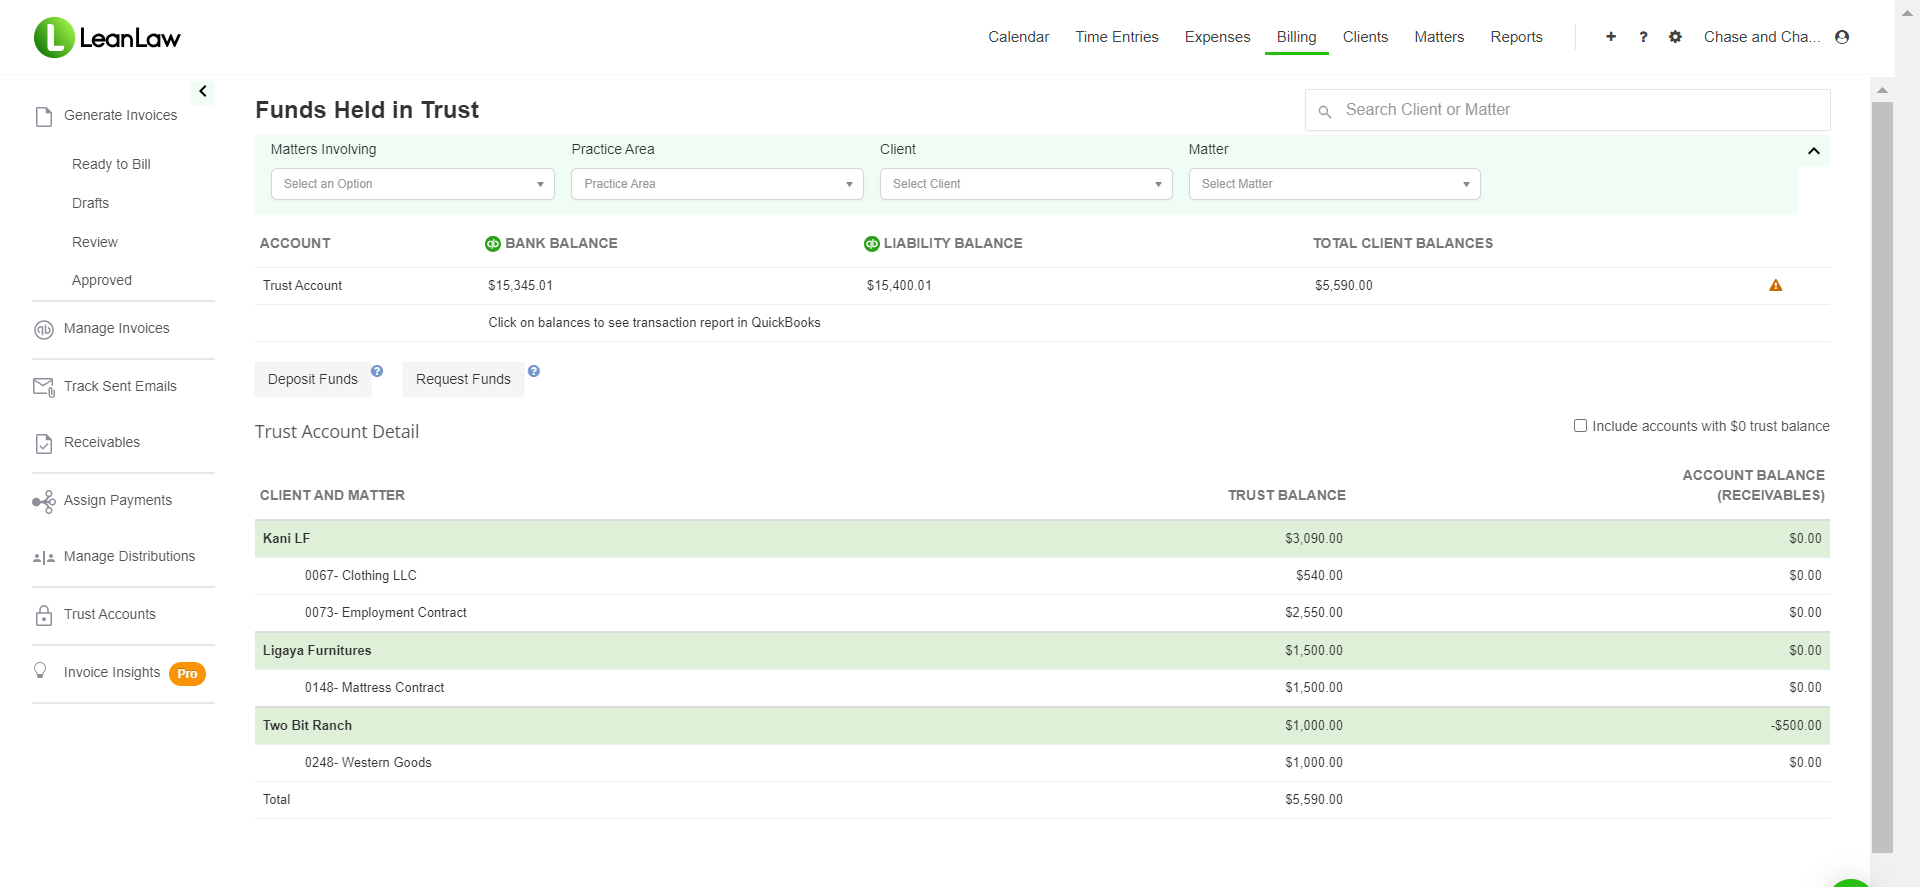Screen dimensions: 1920x887
Task: Click the search magnifier icon
Action: click(x=1325, y=112)
